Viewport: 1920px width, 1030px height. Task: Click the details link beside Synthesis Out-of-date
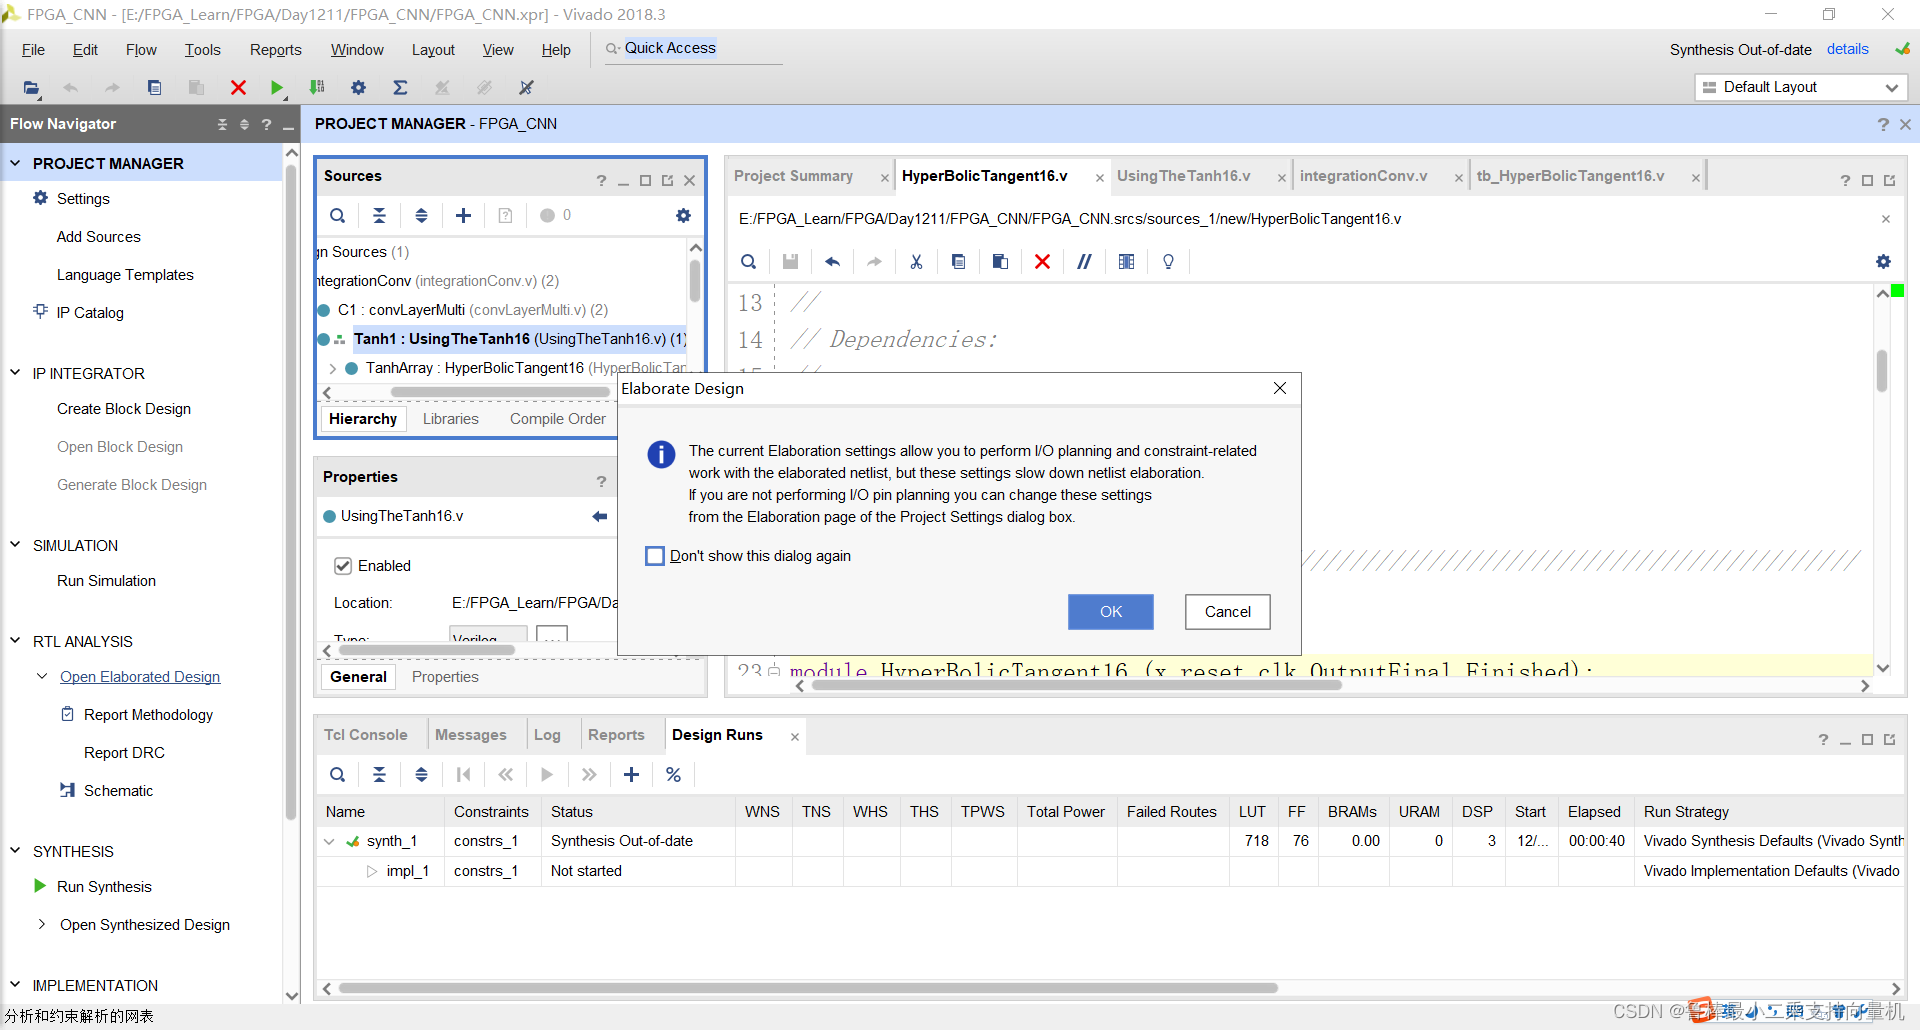pyautogui.click(x=1847, y=49)
